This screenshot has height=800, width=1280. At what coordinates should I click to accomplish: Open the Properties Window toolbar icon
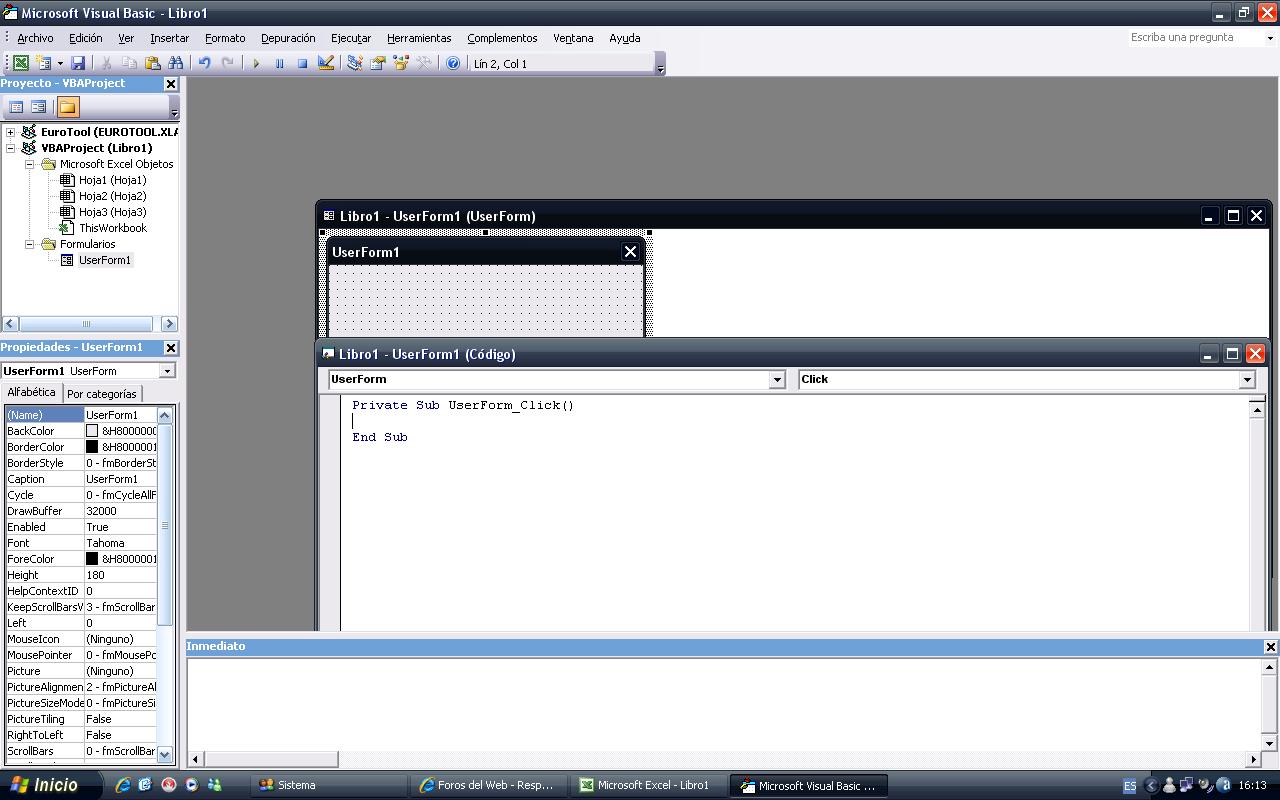[x=378, y=63]
